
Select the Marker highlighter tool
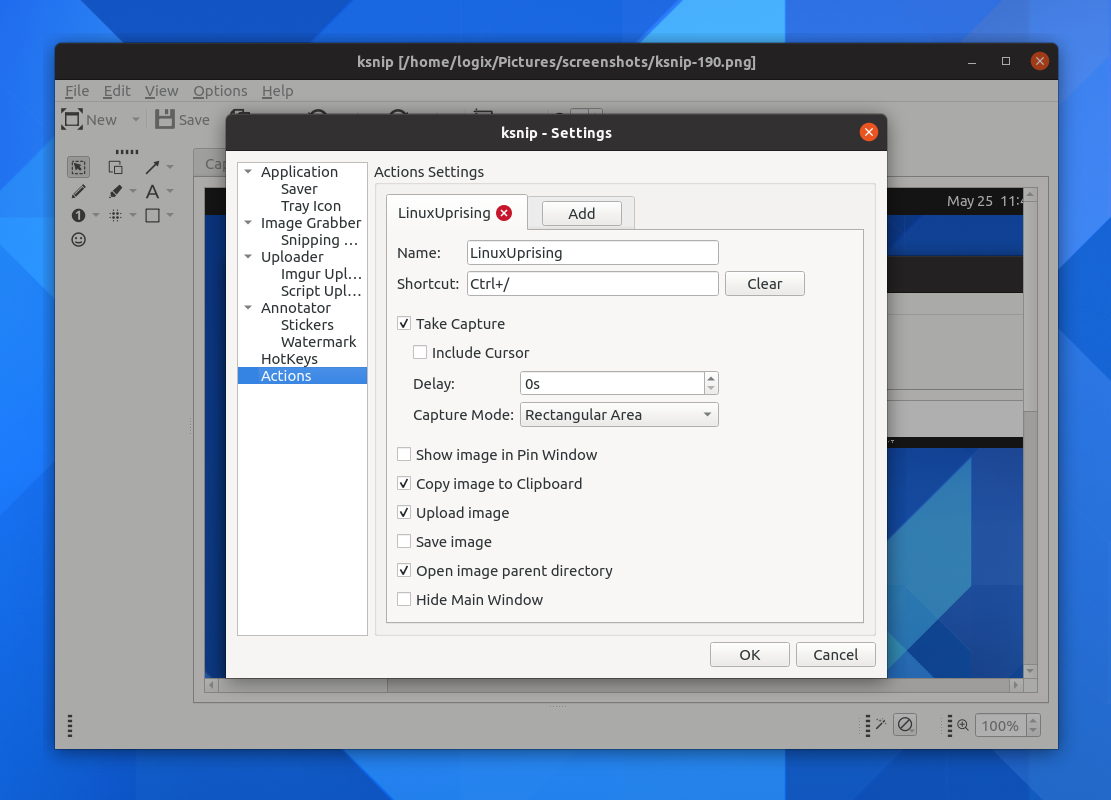pyautogui.click(x=115, y=191)
